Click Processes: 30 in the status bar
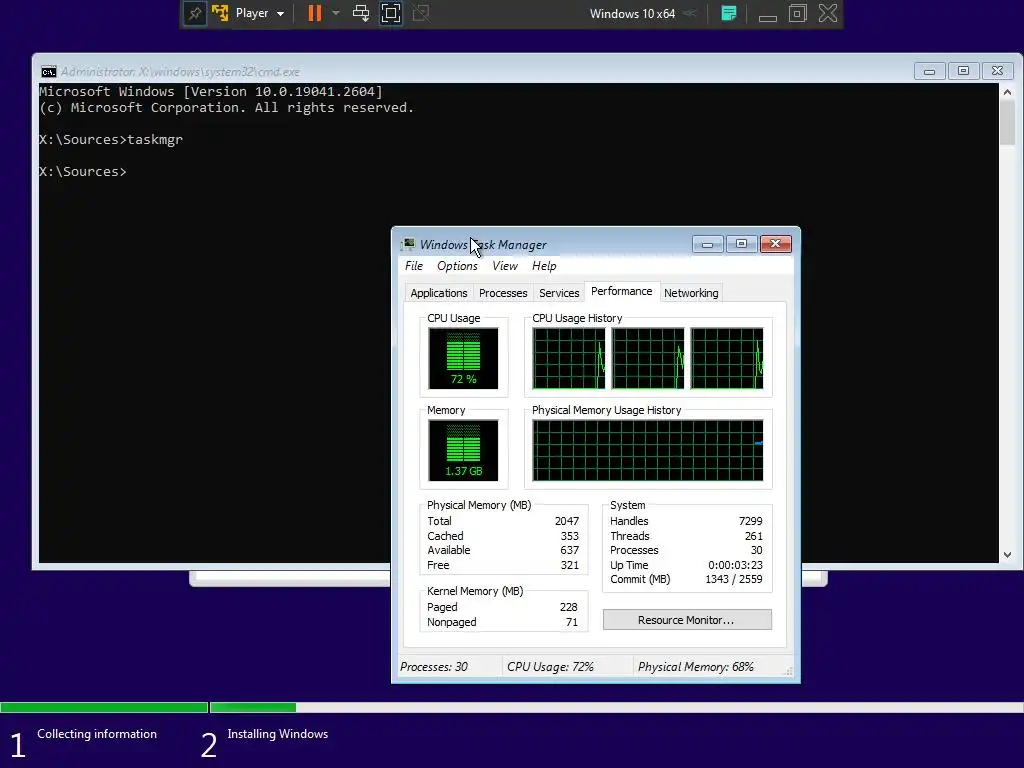This screenshot has width=1024, height=768. pos(434,667)
